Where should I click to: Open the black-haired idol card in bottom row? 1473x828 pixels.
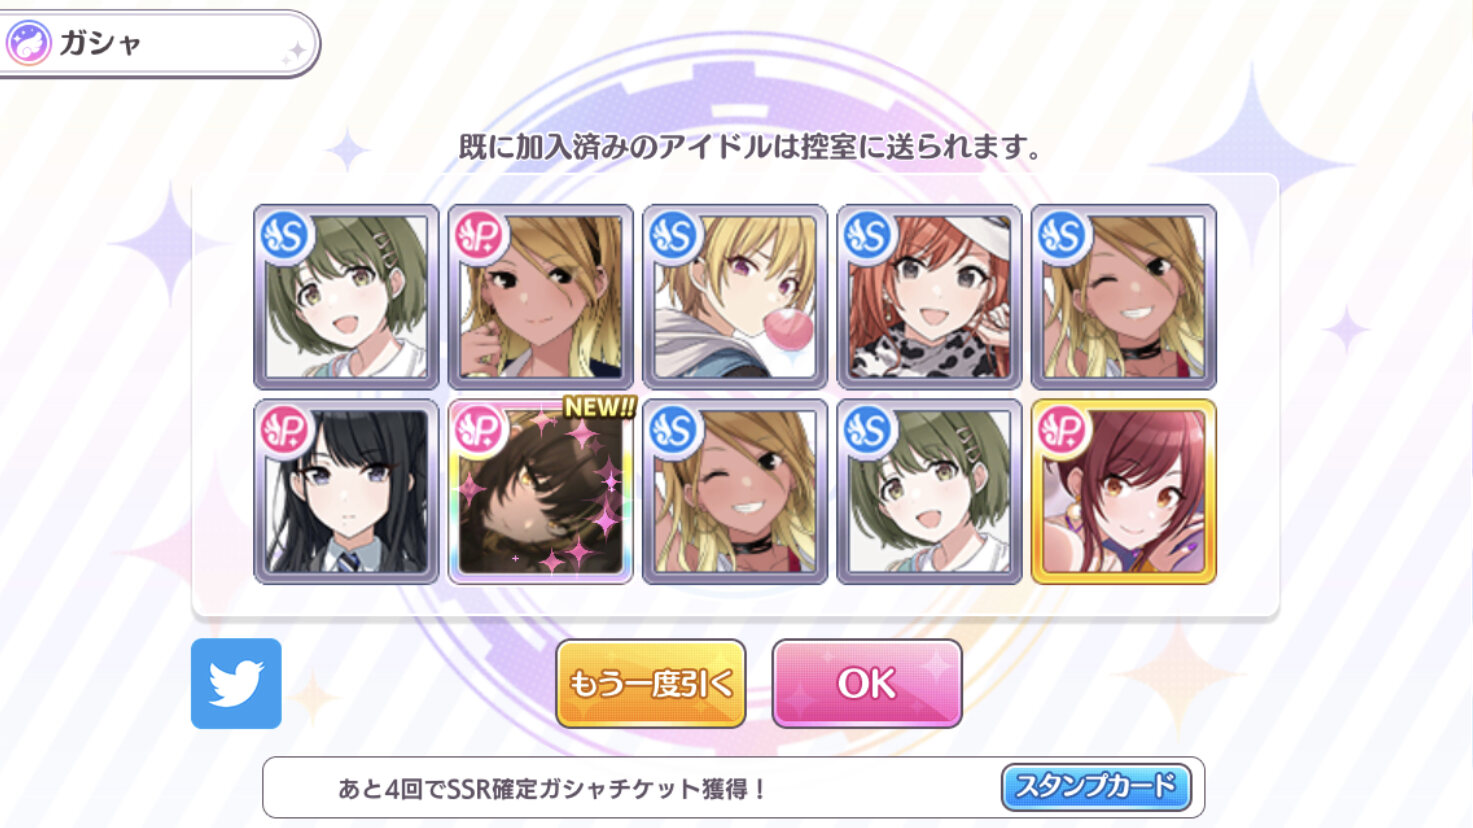pyautogui.click(x=346, y=491)
